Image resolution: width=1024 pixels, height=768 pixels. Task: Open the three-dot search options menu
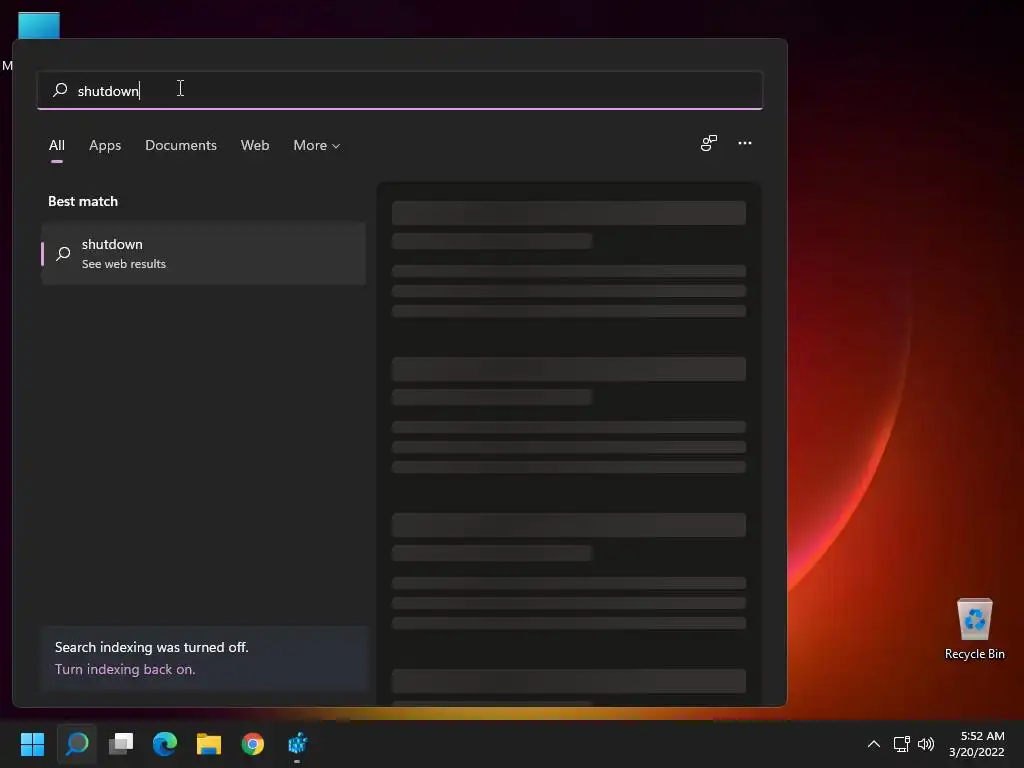point(744,143)
